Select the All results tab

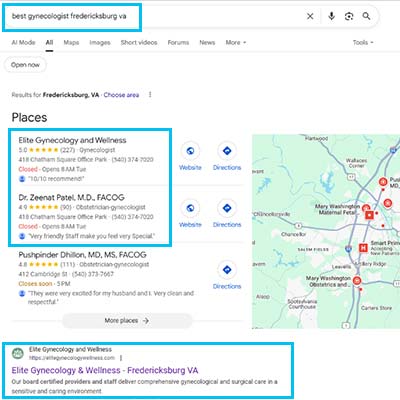[49, 42]
